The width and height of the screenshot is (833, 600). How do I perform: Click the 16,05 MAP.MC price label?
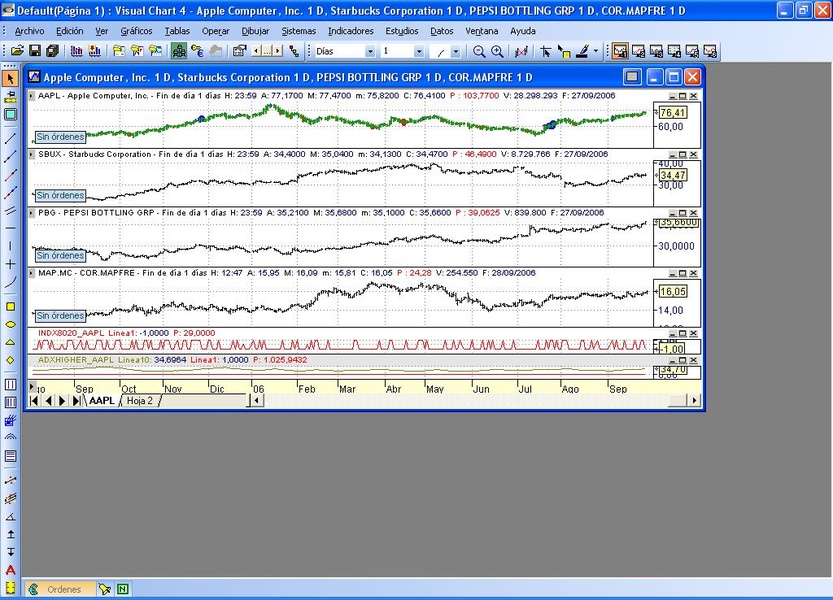pyautogui.click(x=673, y=291)
